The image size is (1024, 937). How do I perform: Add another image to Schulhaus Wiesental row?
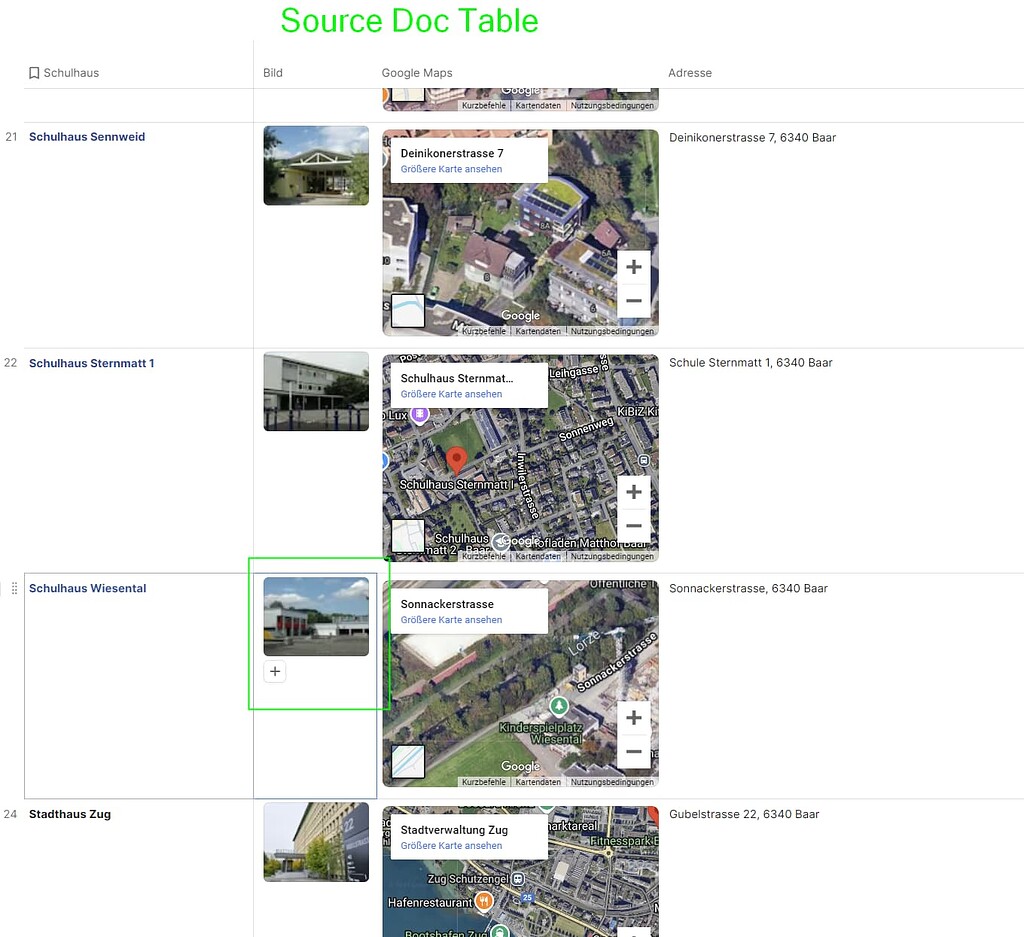275,671
